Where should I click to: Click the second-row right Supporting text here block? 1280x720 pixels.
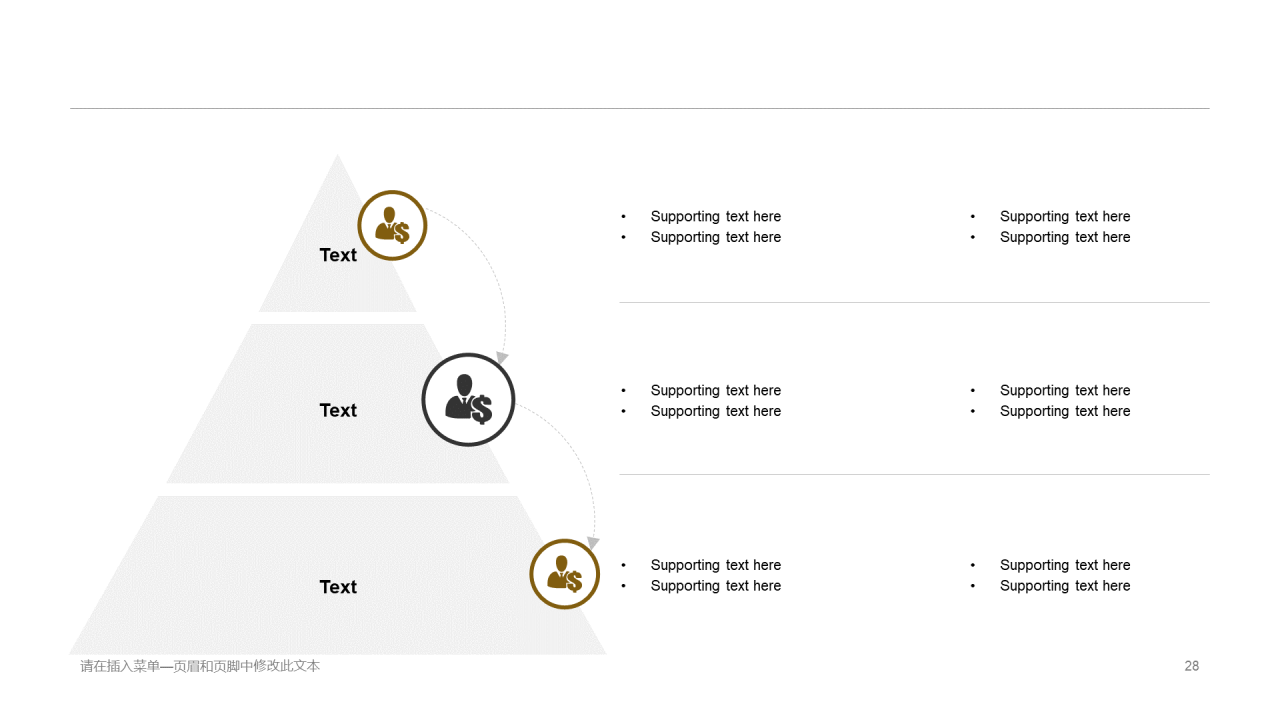(1050, 401)
